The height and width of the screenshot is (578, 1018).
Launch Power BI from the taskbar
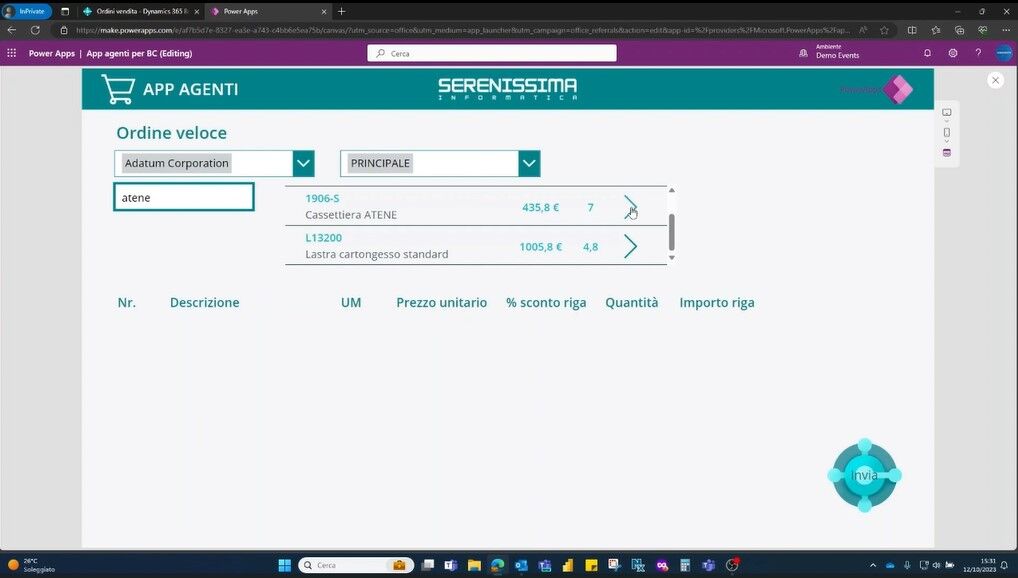tap(567, 565)
